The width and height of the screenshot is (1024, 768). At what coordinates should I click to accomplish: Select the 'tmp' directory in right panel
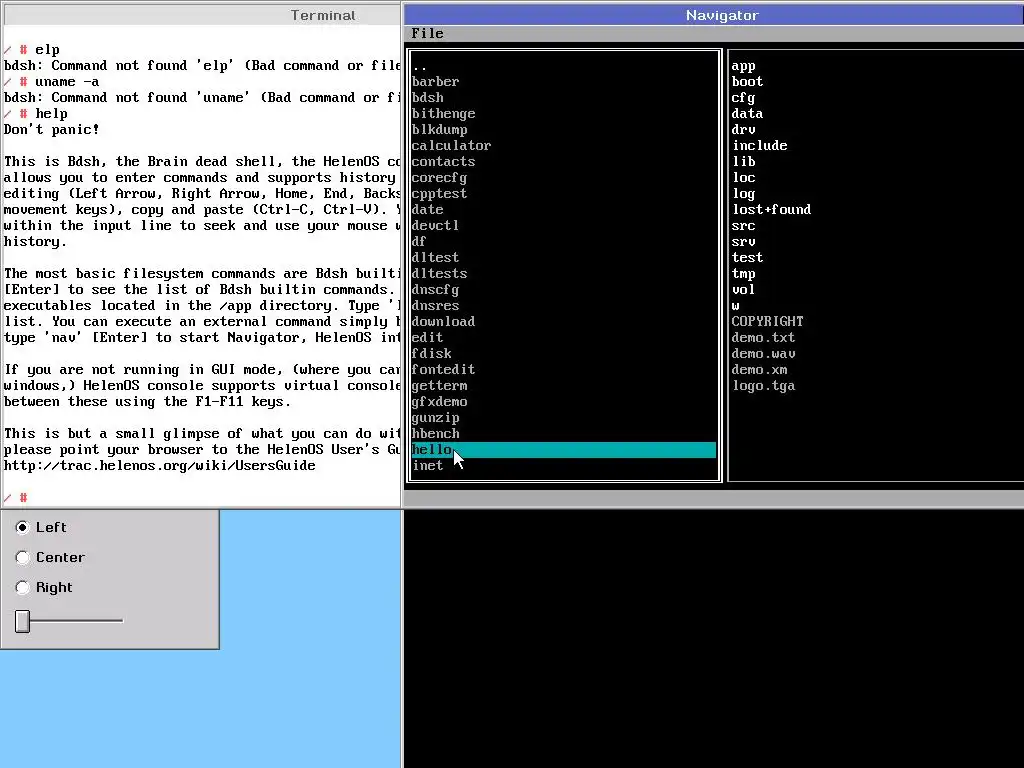tap(743, 274)
